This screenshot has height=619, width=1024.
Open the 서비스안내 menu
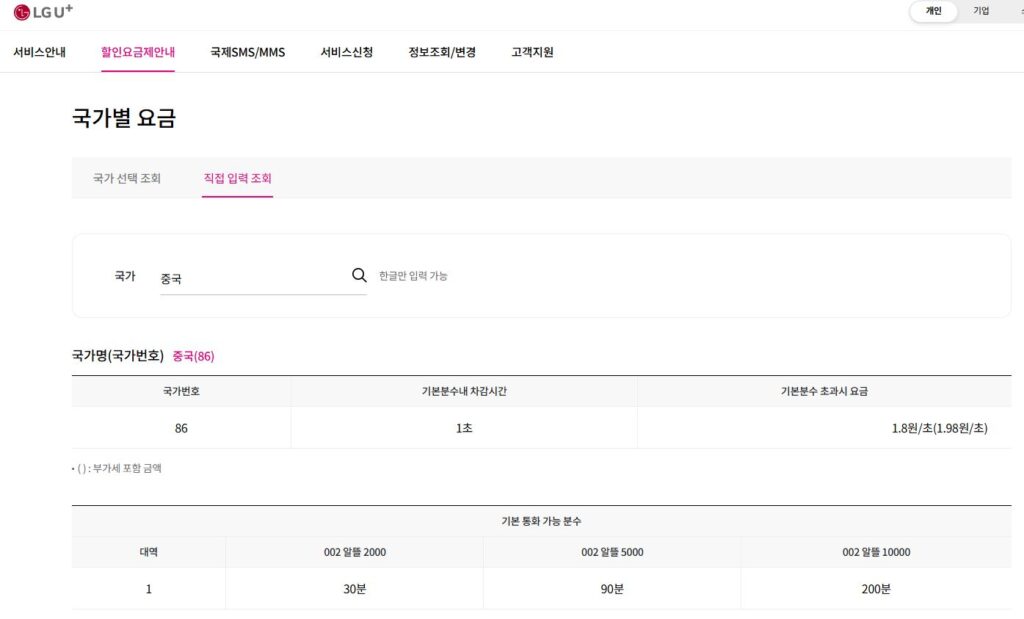pyautogui.click(x=40, y=51)
